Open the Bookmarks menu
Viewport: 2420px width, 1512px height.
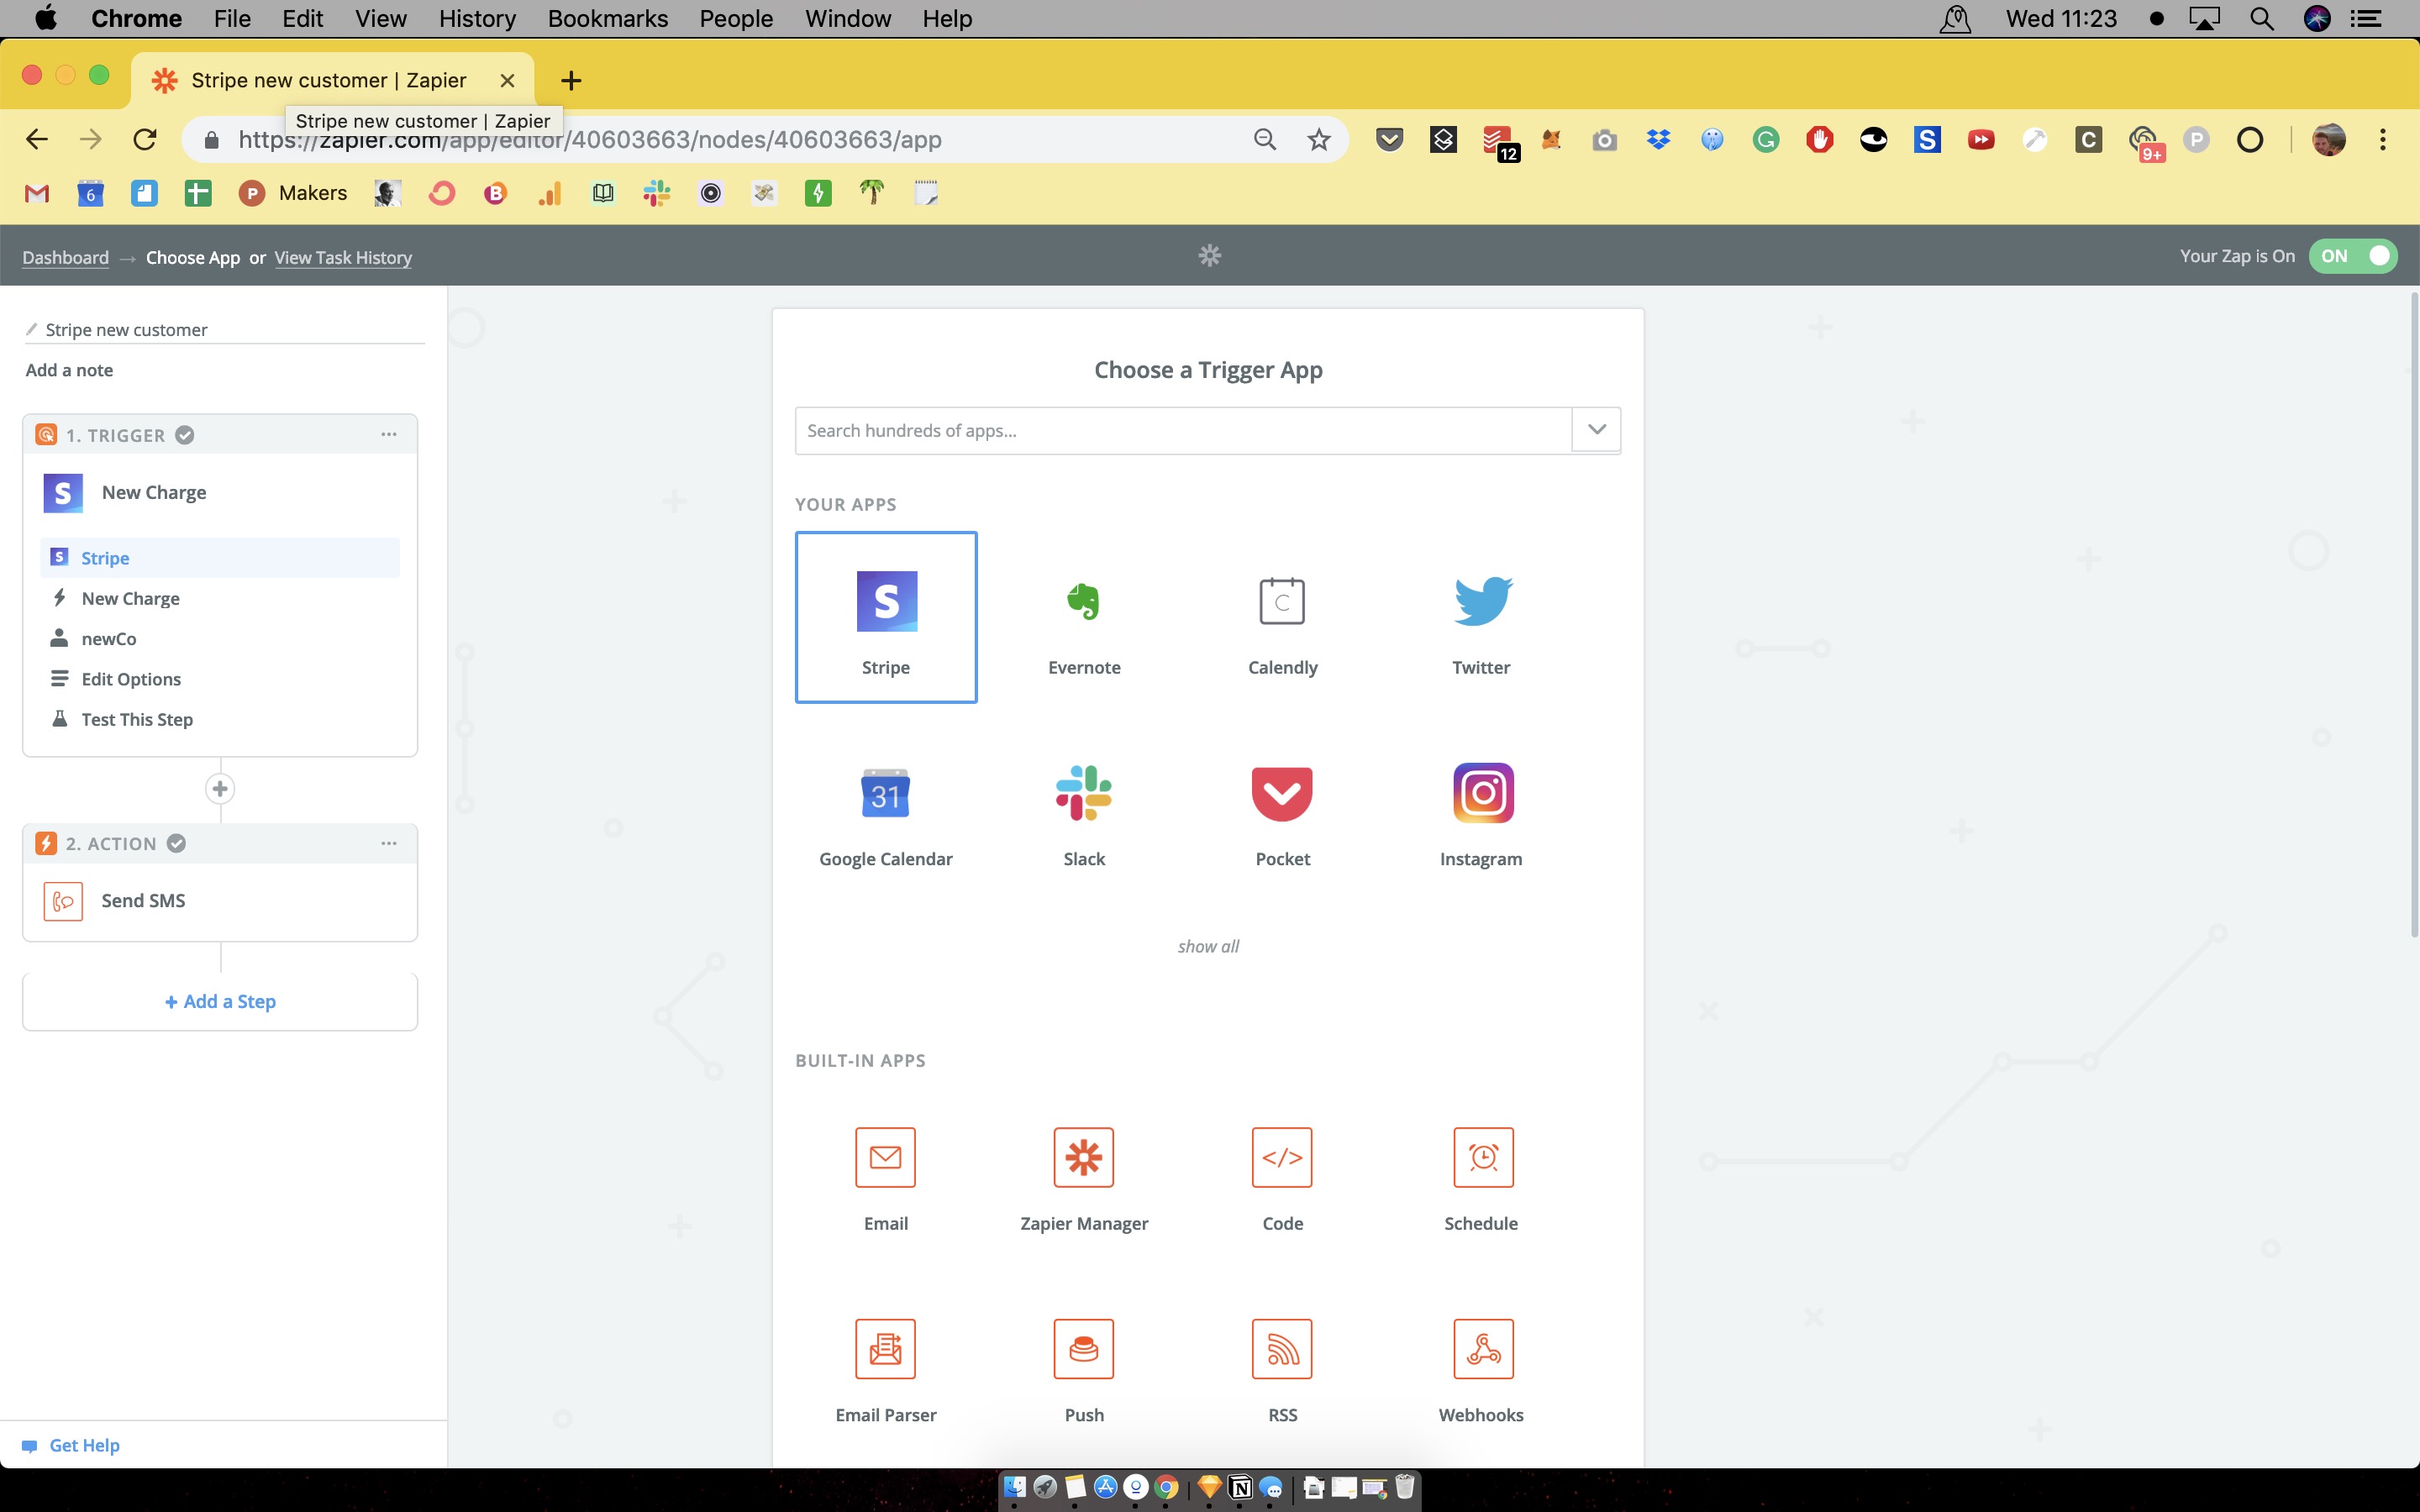click(x=607, y=19)
